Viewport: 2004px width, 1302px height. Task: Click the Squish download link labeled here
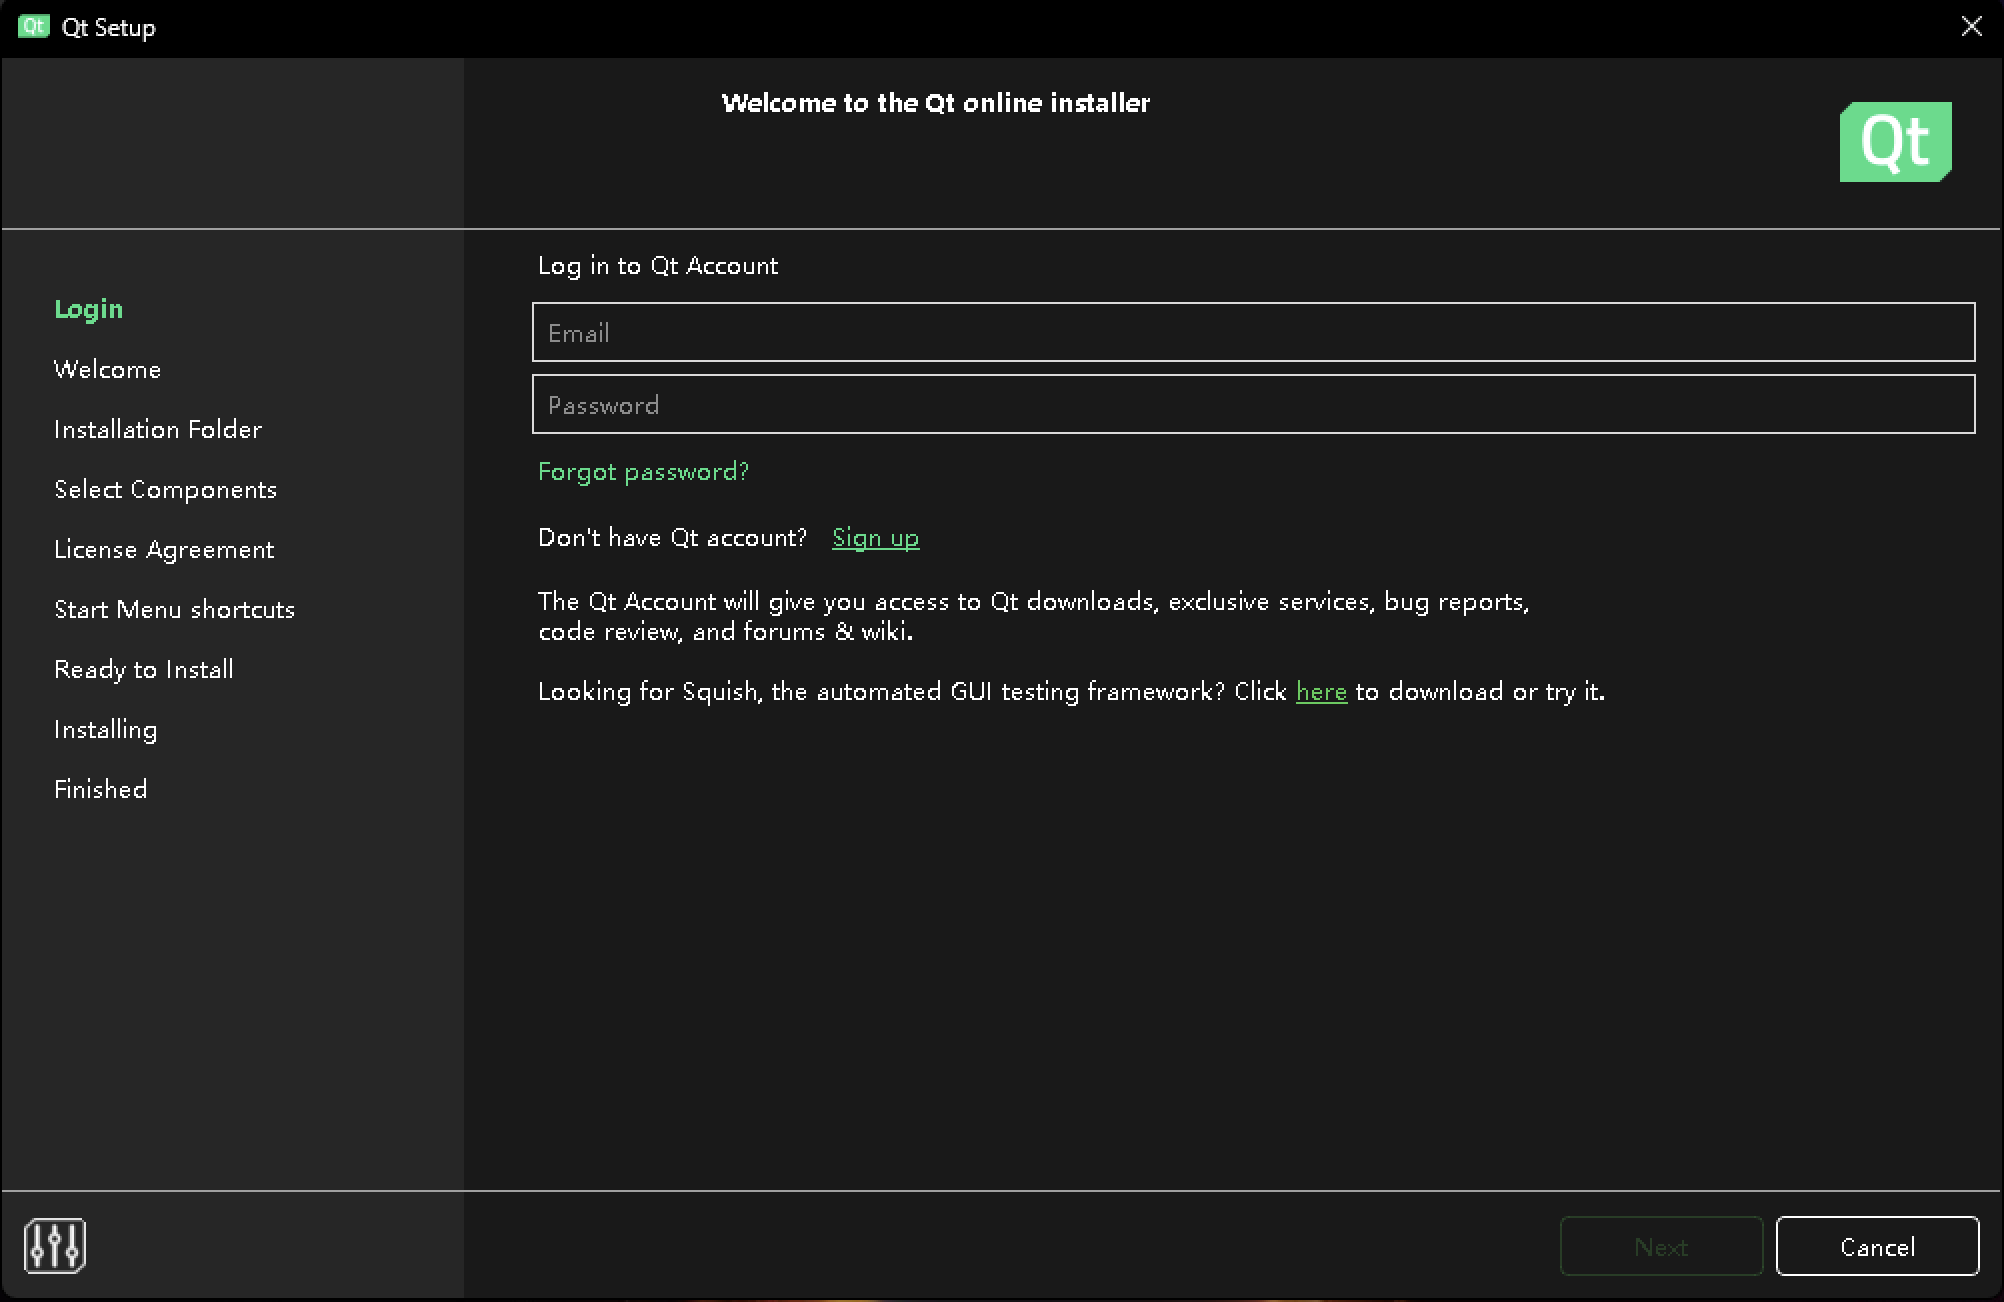pos(1321,691)
